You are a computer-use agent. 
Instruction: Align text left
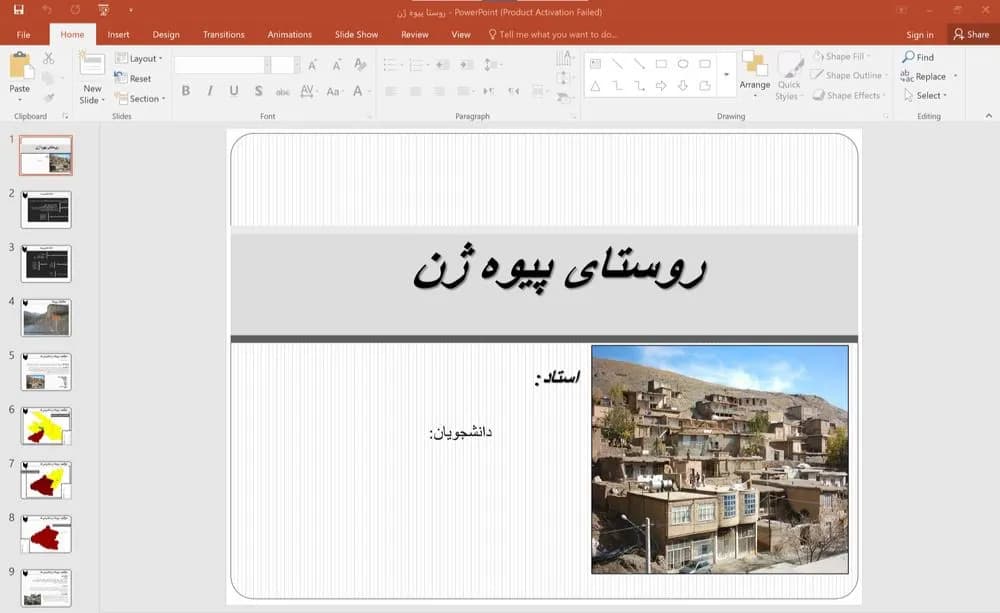391,91
